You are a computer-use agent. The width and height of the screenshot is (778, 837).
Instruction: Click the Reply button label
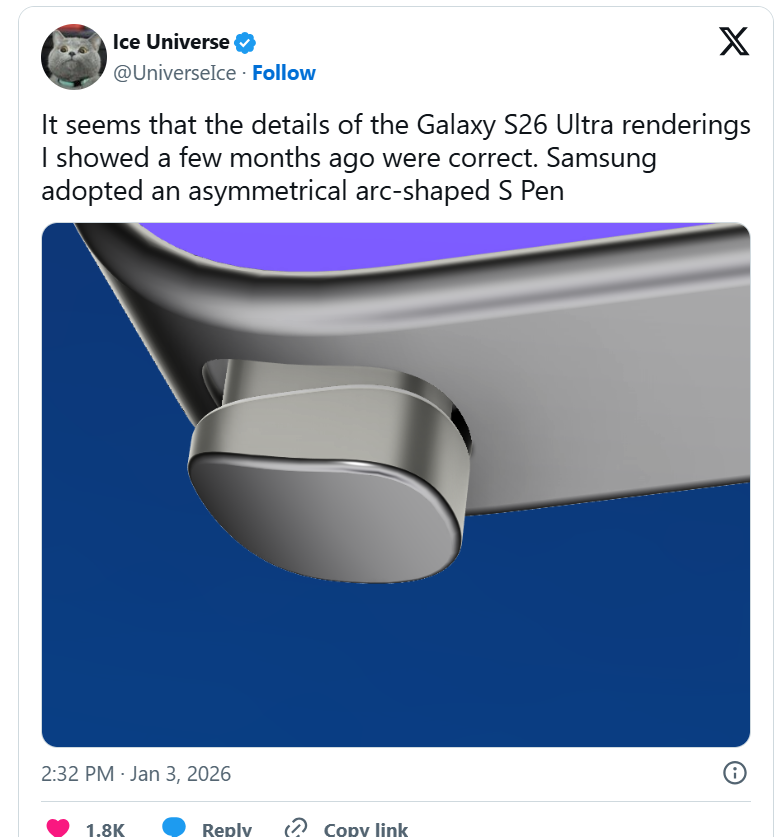click(x=226, y=828)
